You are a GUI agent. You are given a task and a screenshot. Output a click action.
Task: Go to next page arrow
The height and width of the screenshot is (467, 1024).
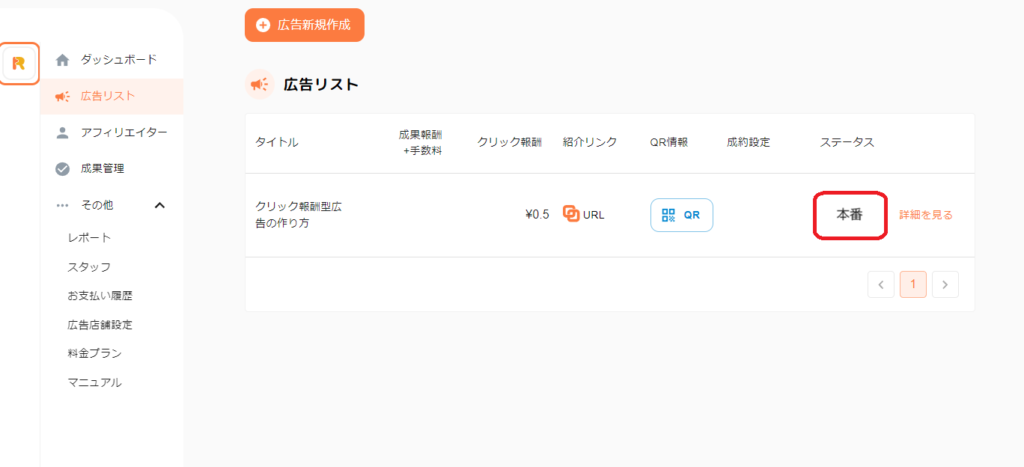click(x=945, y=284)
